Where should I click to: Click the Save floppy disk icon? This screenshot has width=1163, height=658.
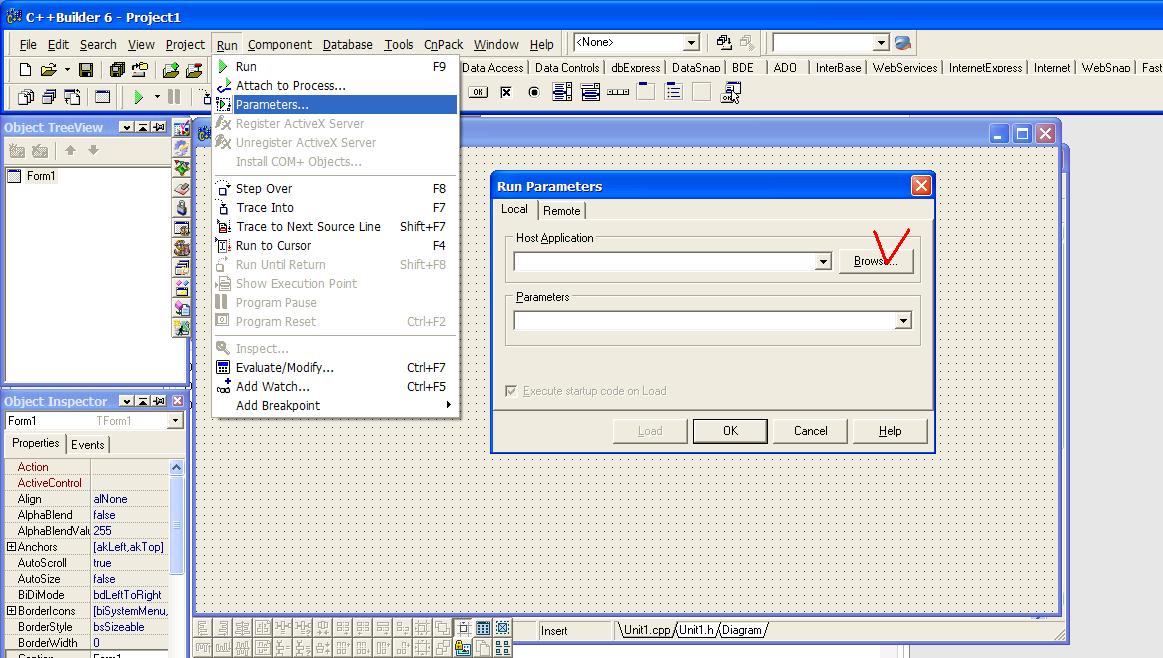tap(86, 70)
